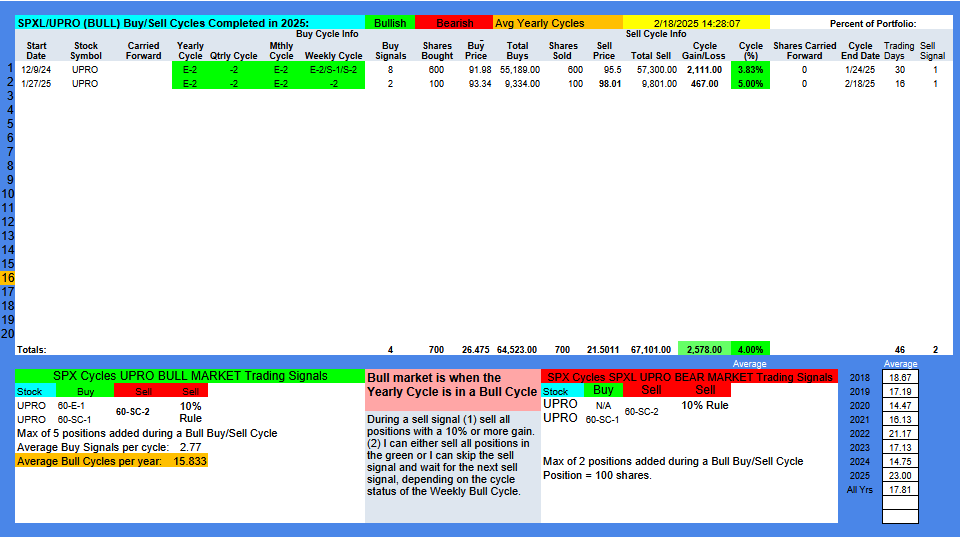The height and width of the screenshot is (537, 960).
Task: Click the weekly cycle cell E-2/S-1/S-2
Action: point(333,70)
